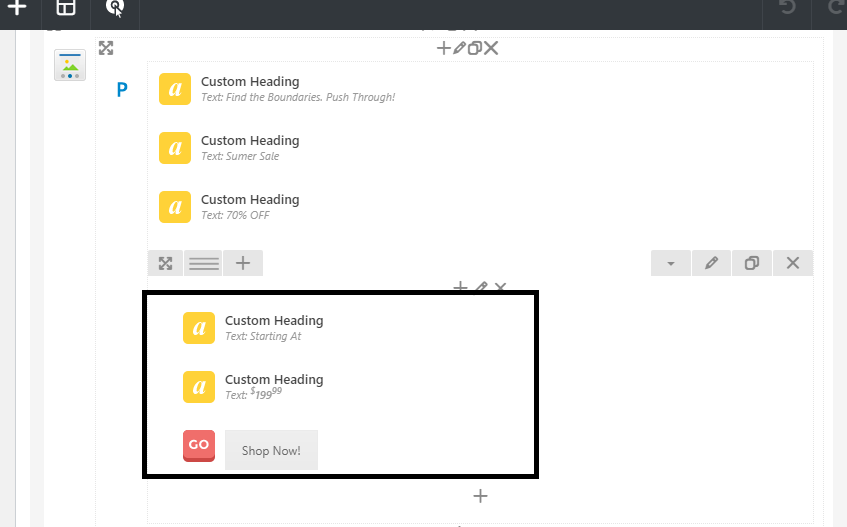Clone inner row with copy button

coord(751,263)
